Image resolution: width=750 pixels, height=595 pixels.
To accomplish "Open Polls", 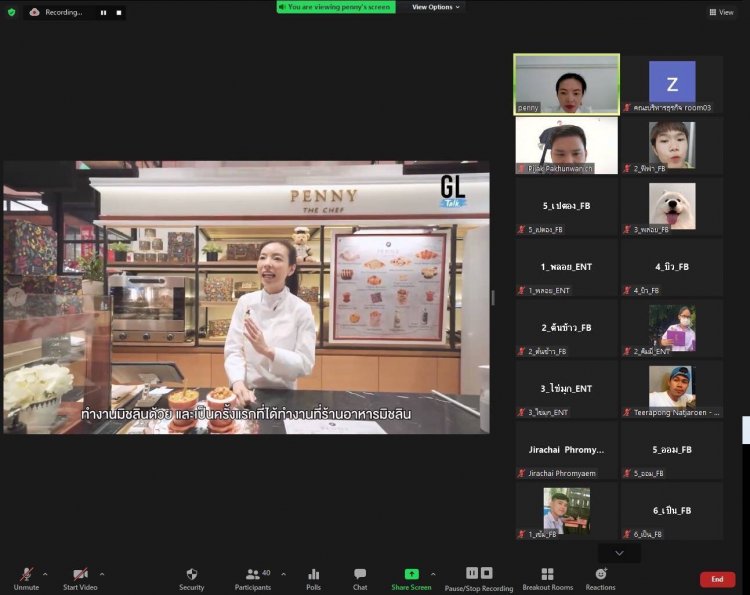I will (x=314, y=578).
